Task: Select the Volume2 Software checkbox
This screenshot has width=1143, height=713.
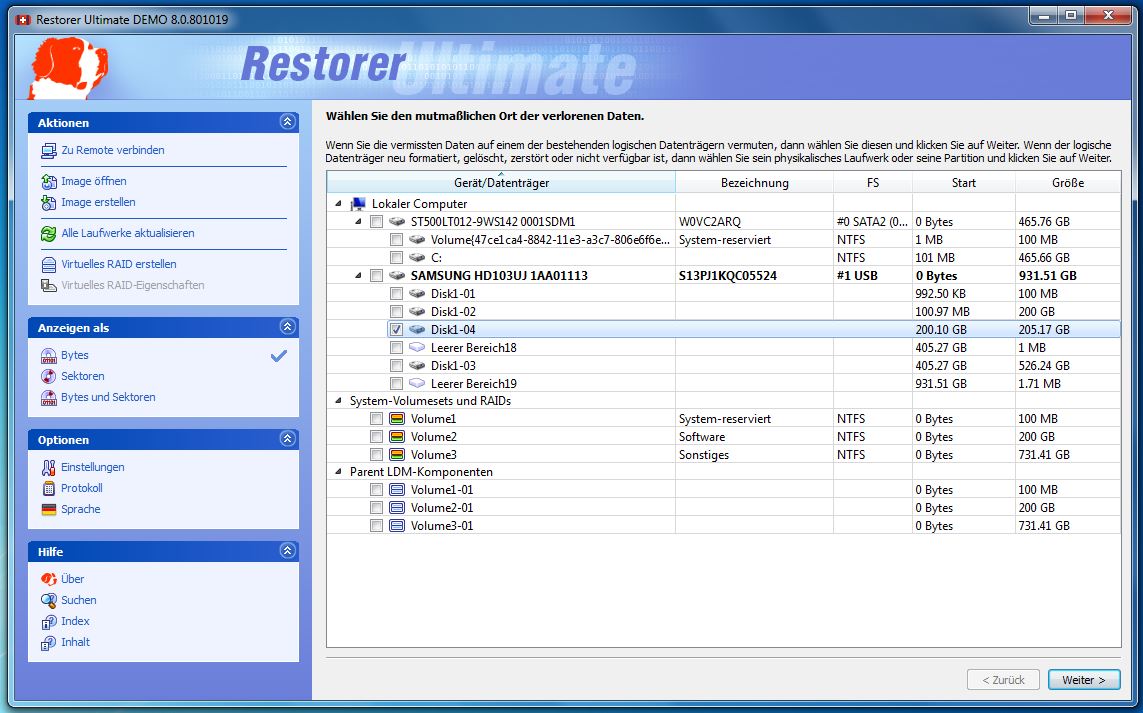Action: pyautogui.click(x=376, y=437)
